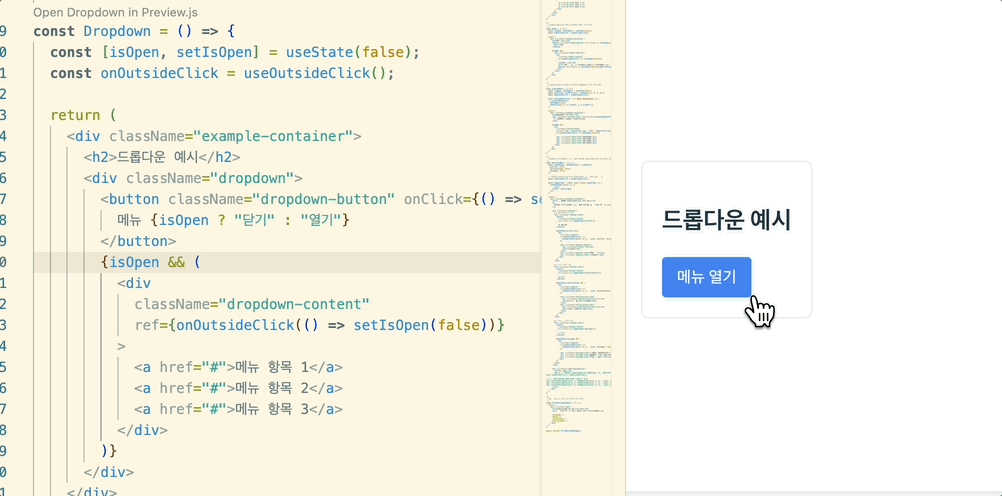Viewport: 1002px width, 496px height.
Task: Click the 'const Dropdown = () => {' line
Action: pyautogui.click(x=134, y=31)
